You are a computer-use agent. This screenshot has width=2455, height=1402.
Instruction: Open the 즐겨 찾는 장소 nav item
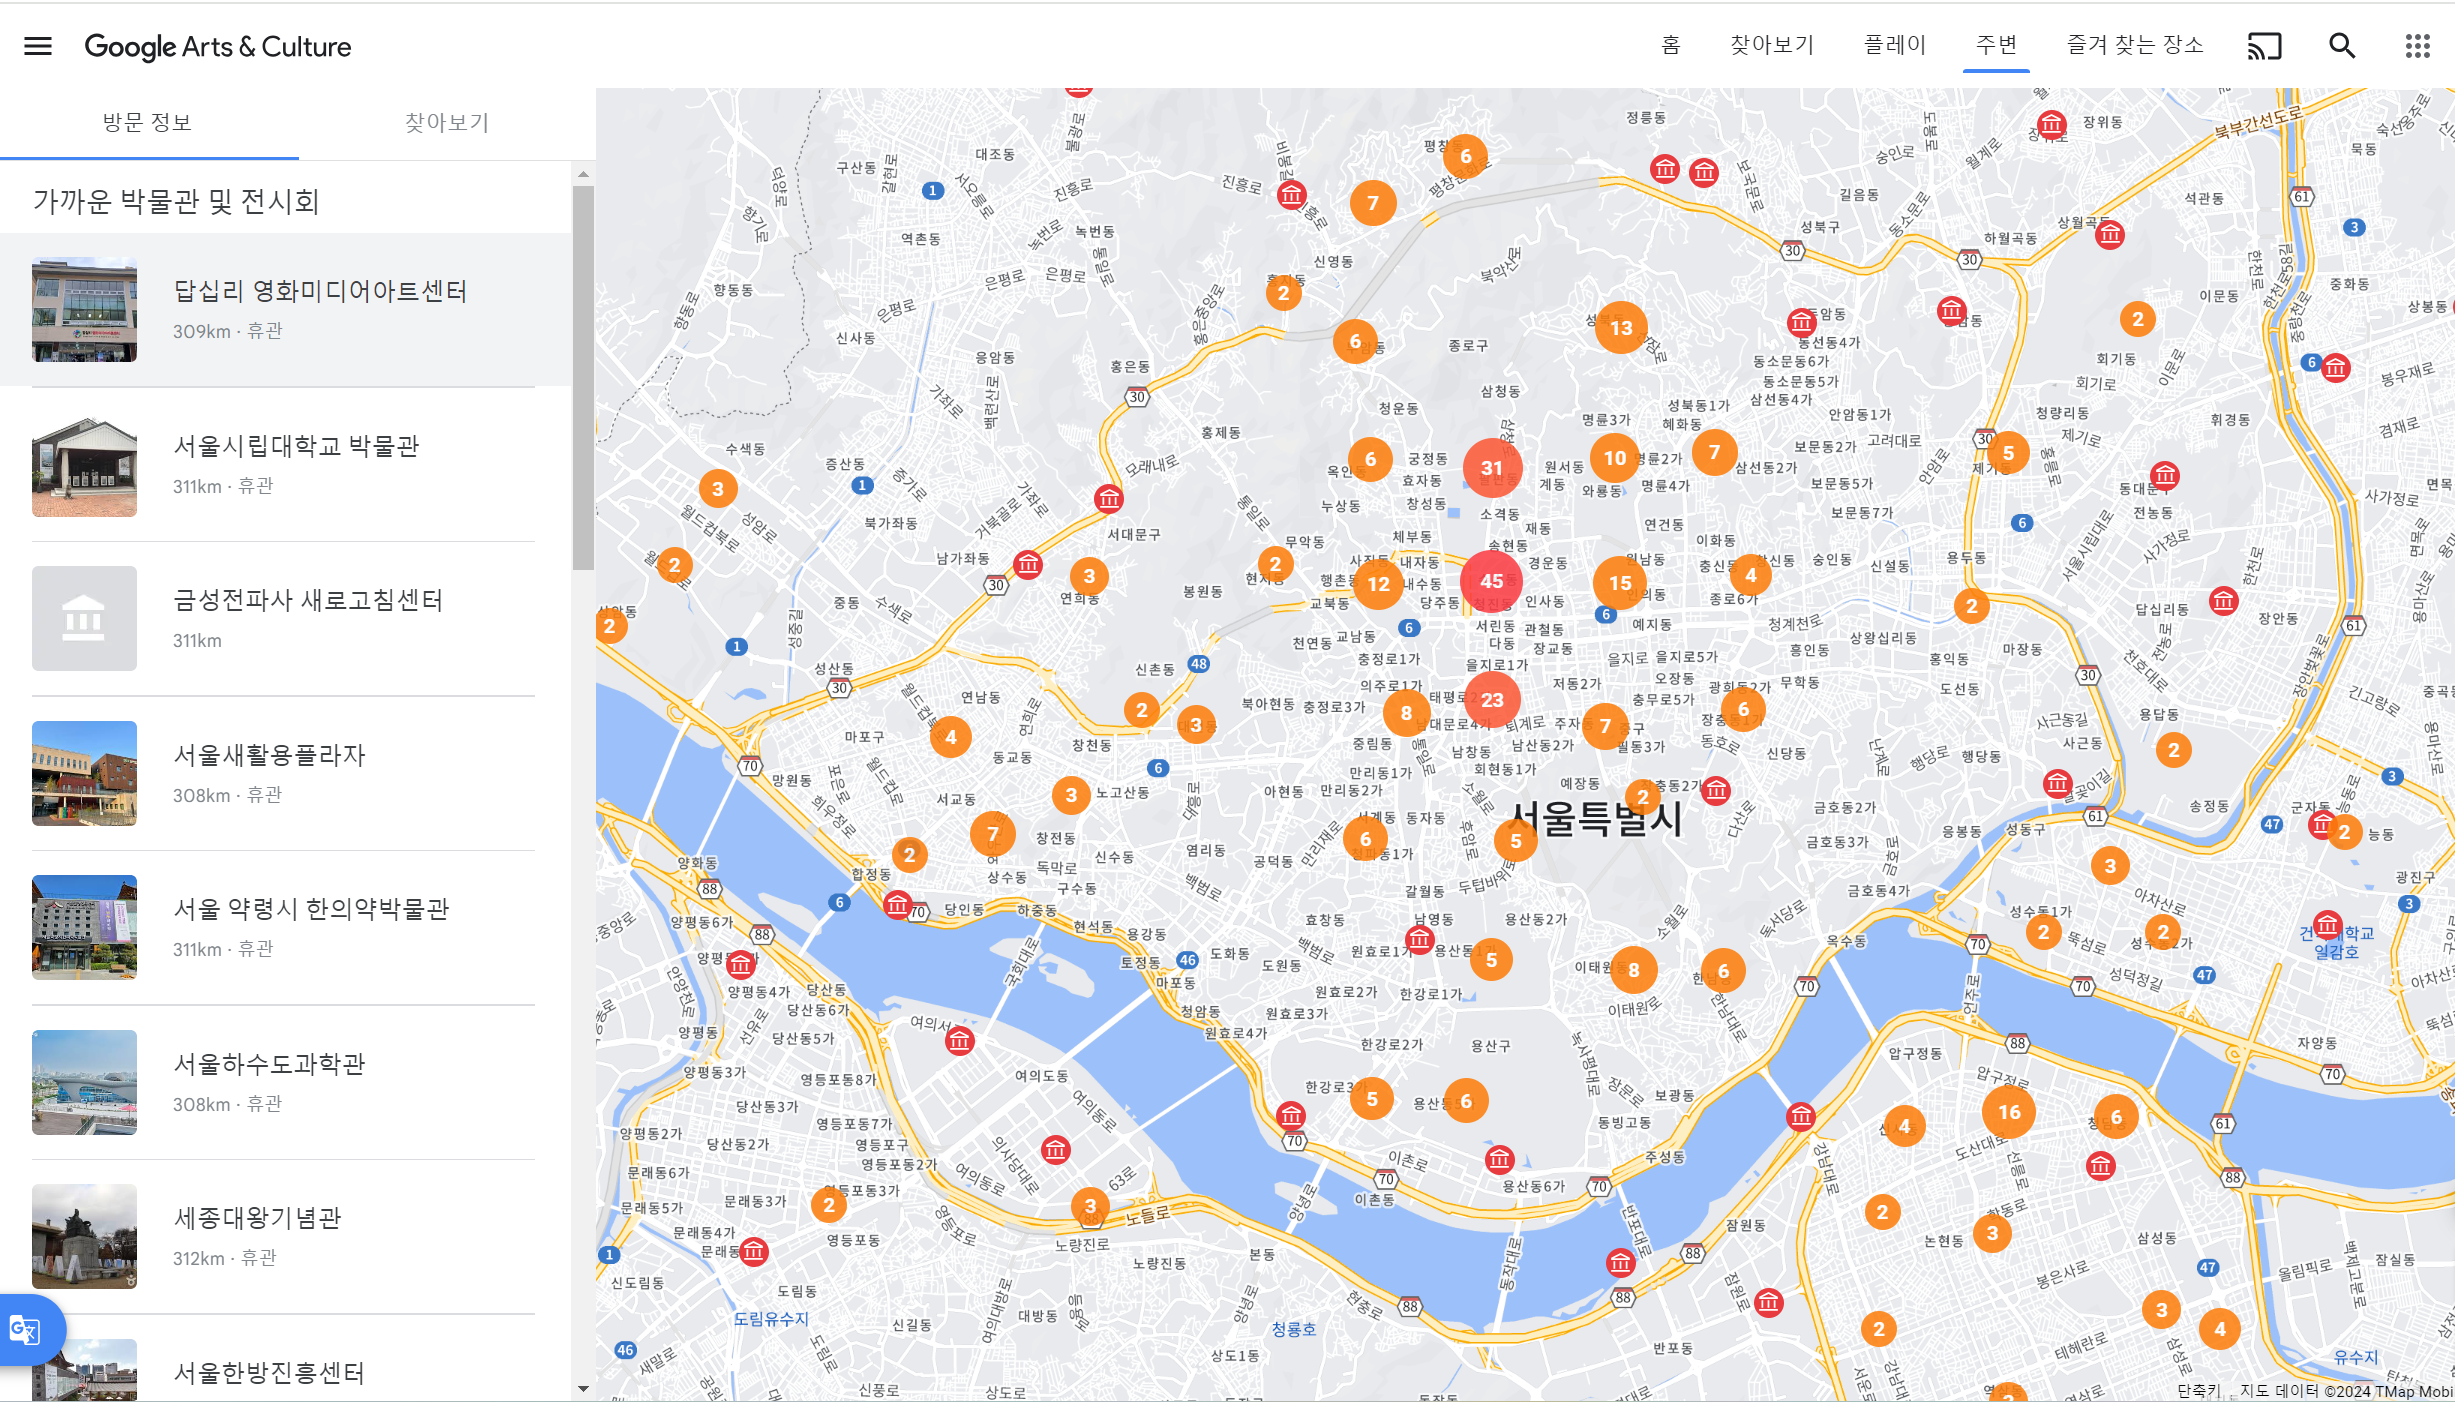tap(2135, 45)
